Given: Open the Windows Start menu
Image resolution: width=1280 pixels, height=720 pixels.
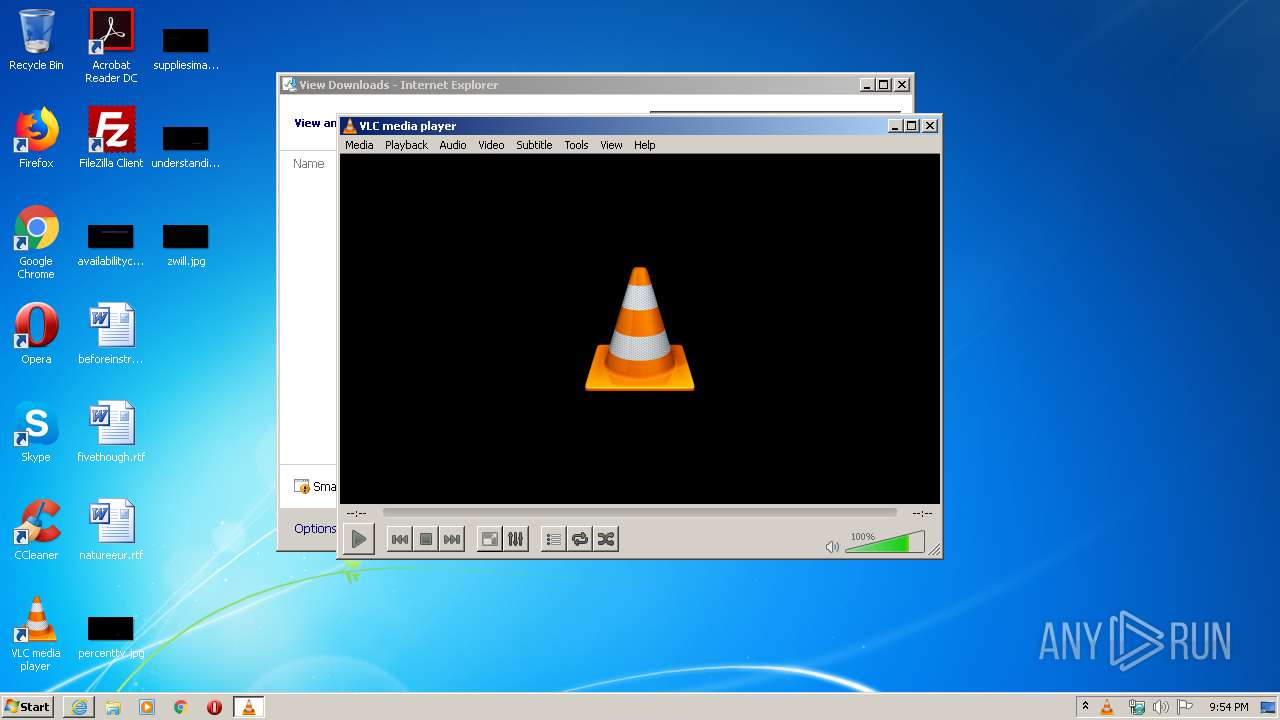Looking at the screenshot, I should click(27, 706).
